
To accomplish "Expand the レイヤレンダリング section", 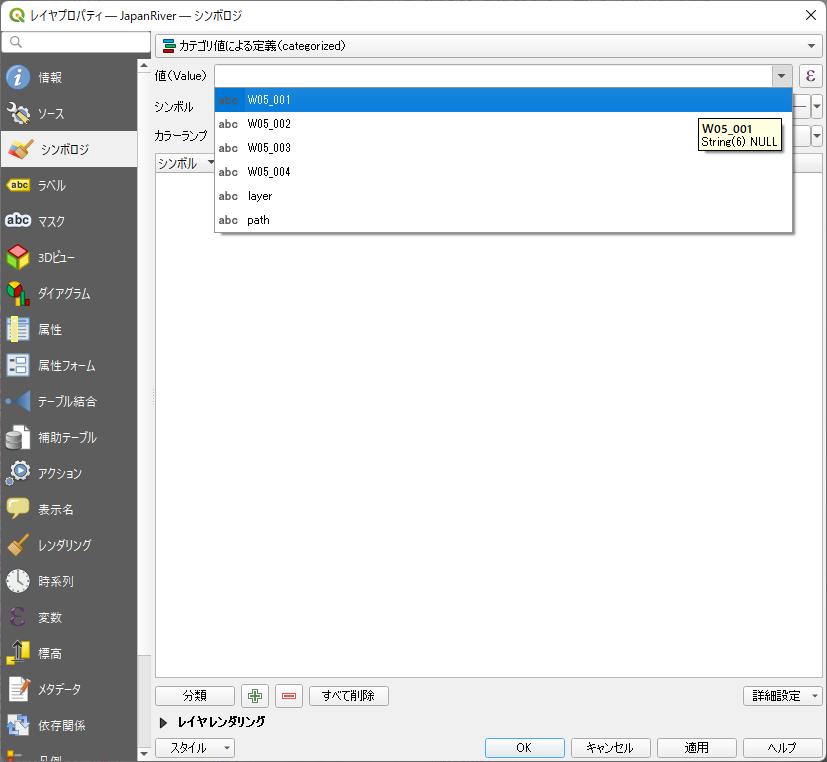I will (x=165, y=722).
